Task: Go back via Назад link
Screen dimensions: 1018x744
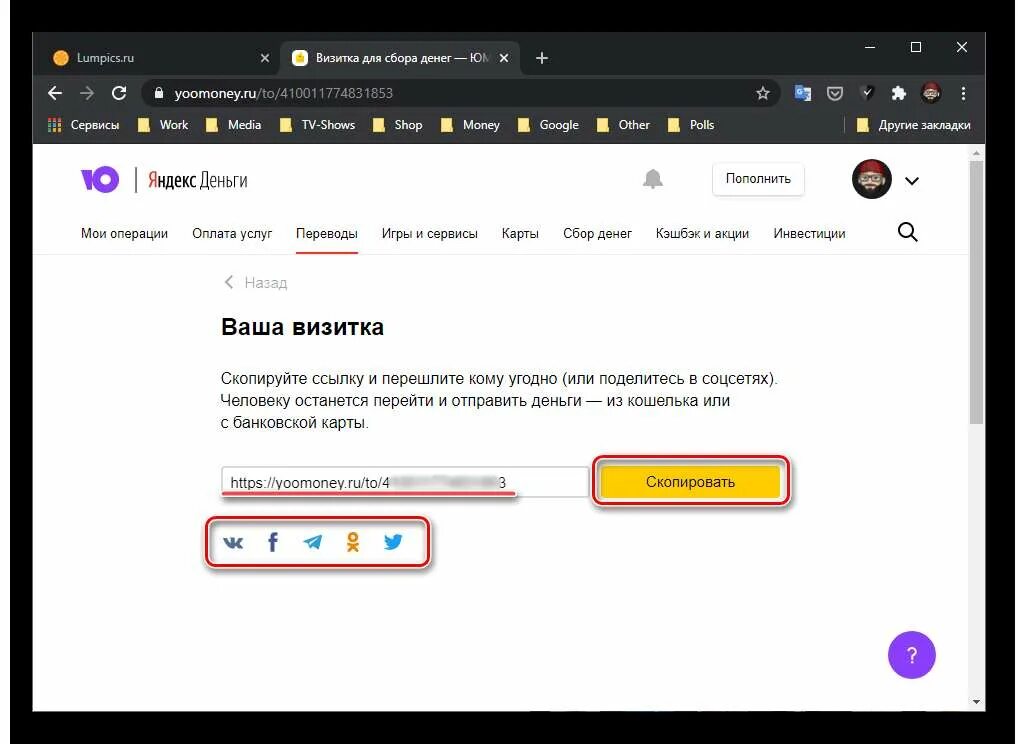Action: click(x=256, y=282)
